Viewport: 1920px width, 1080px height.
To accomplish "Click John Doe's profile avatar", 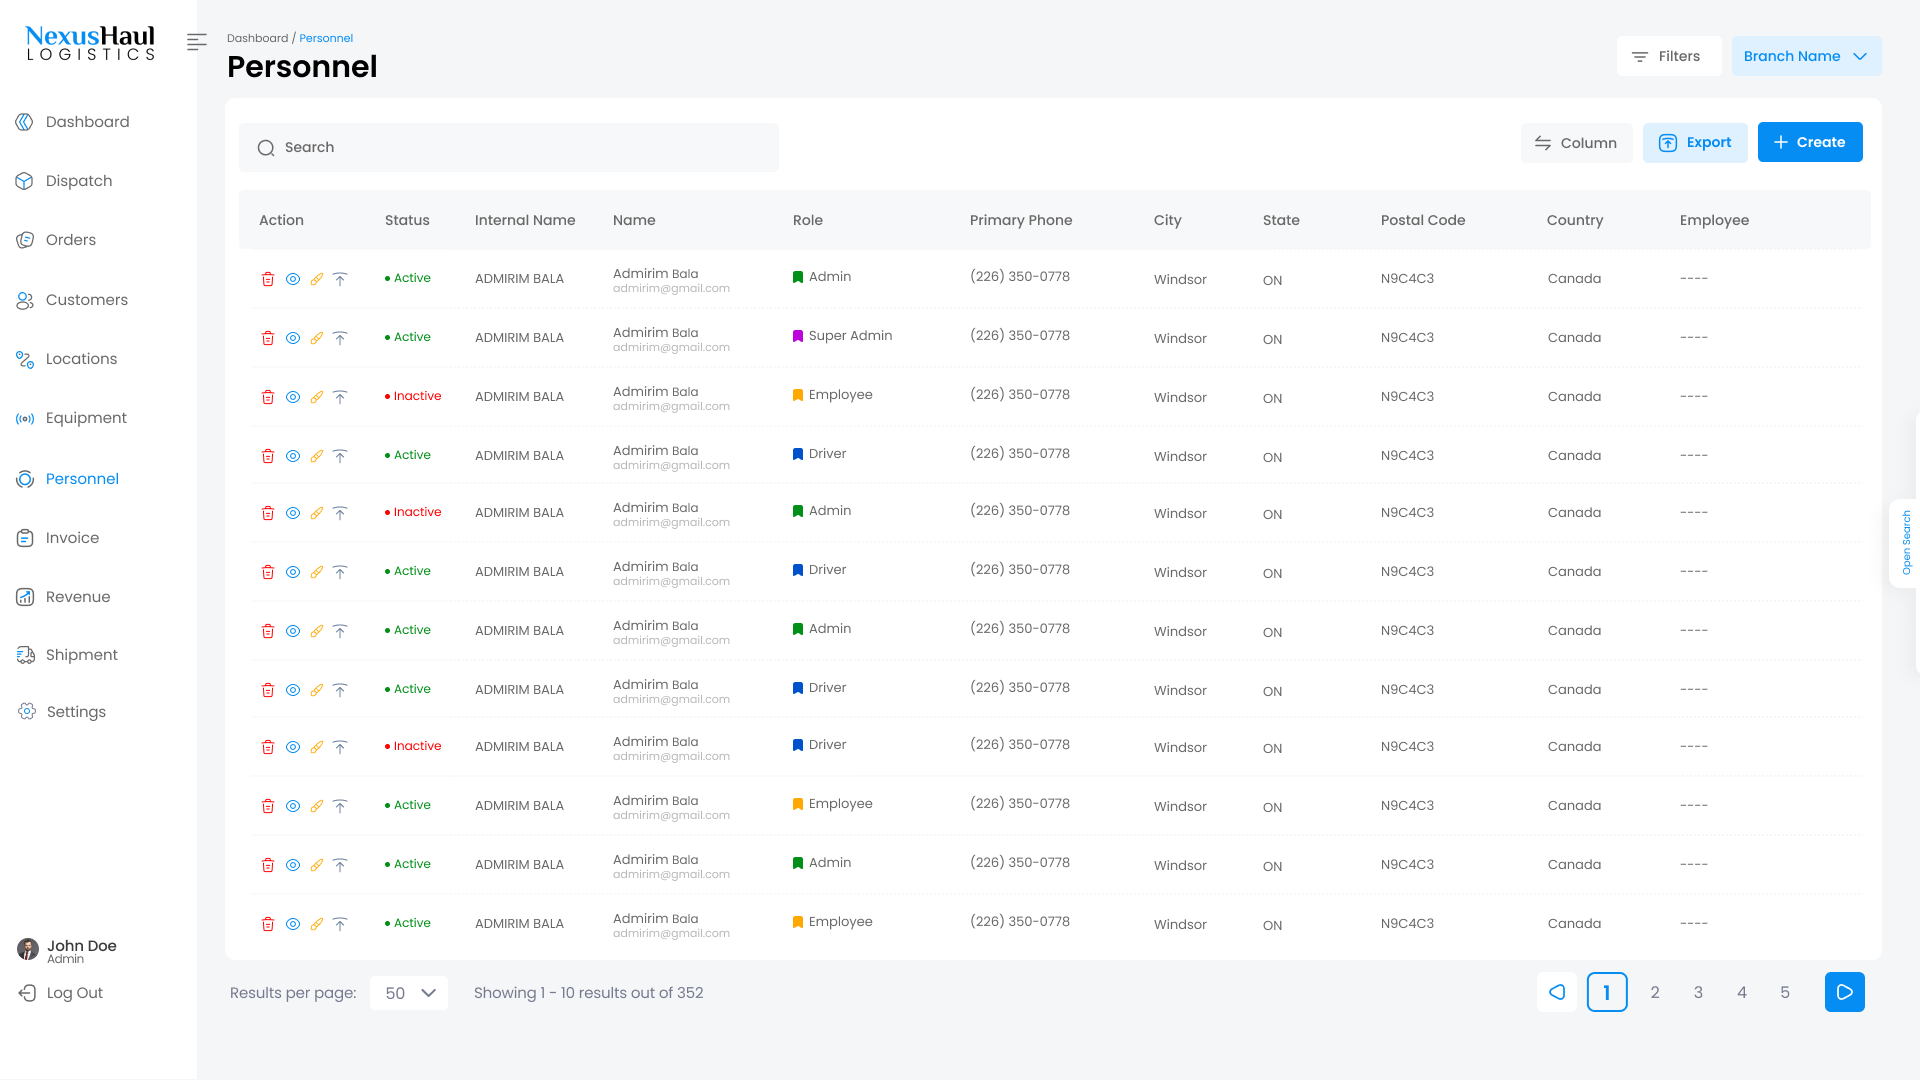I will [28, 949].
